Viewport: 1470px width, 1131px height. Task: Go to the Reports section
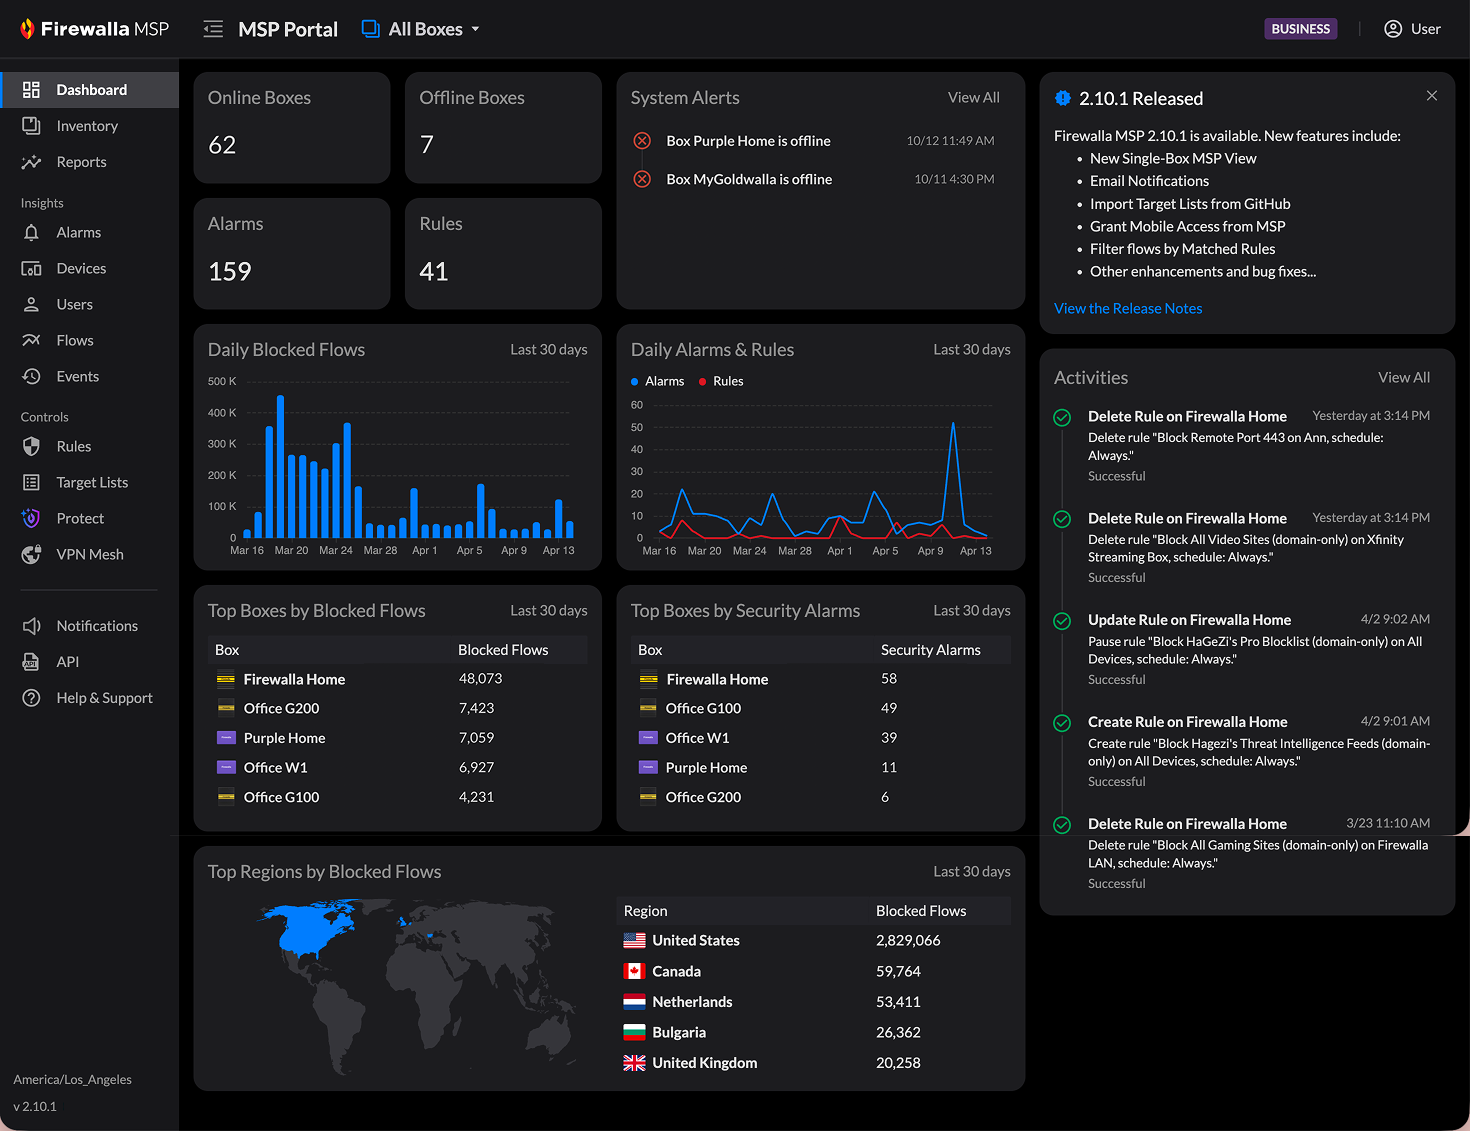pyautogui.click(x=81, y=162)
